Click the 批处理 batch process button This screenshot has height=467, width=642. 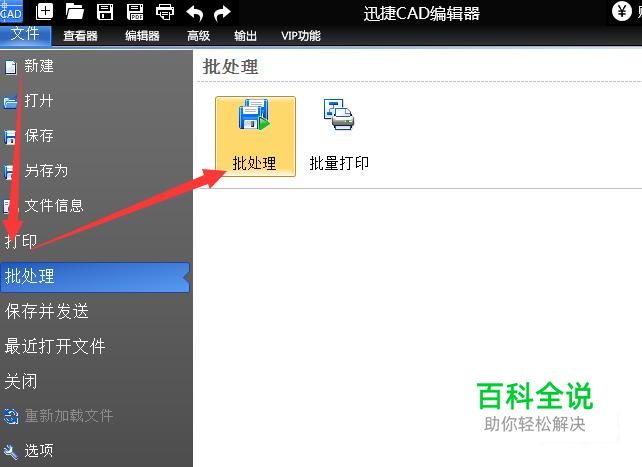(x=255, y=136)
